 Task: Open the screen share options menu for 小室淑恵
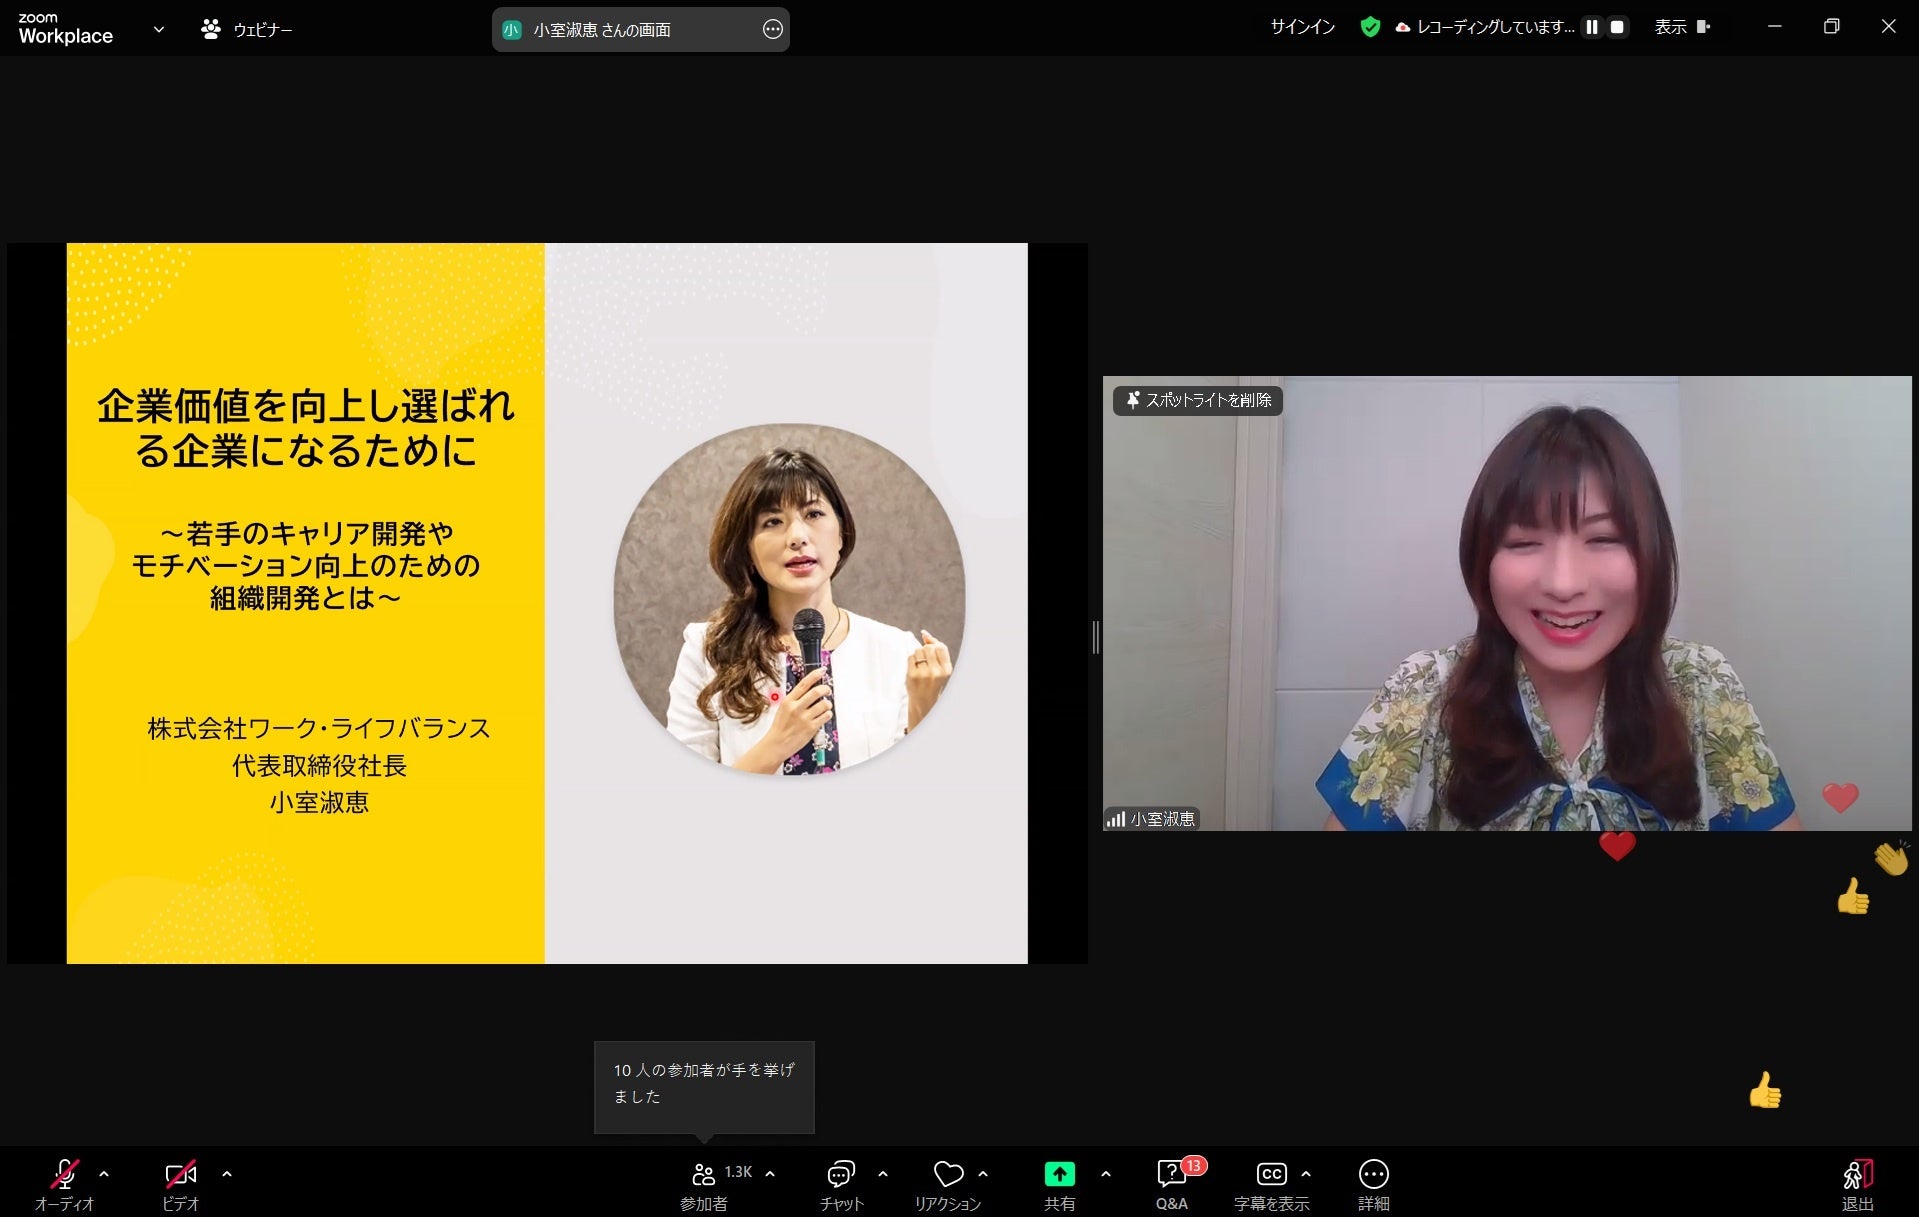(x=772, y=30)
